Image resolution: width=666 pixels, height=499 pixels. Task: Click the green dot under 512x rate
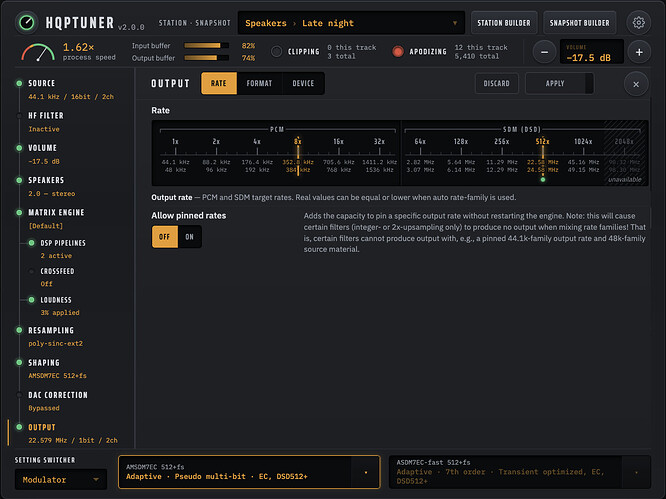click(x=543, y=180)
